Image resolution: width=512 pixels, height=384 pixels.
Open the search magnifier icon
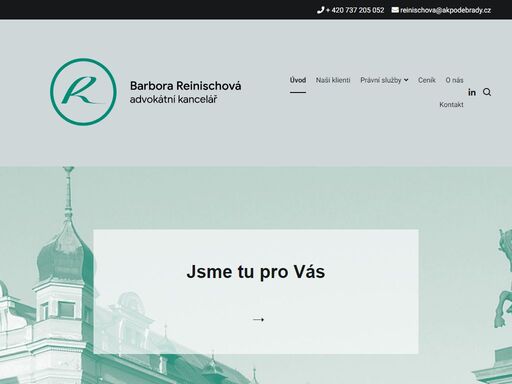(487, 92)
